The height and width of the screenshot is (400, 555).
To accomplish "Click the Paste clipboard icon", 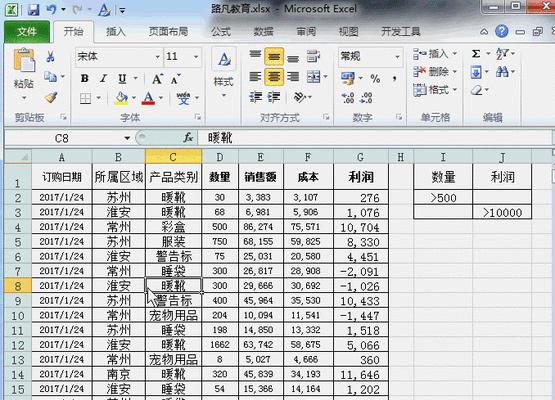I will [x=24, y=60].
